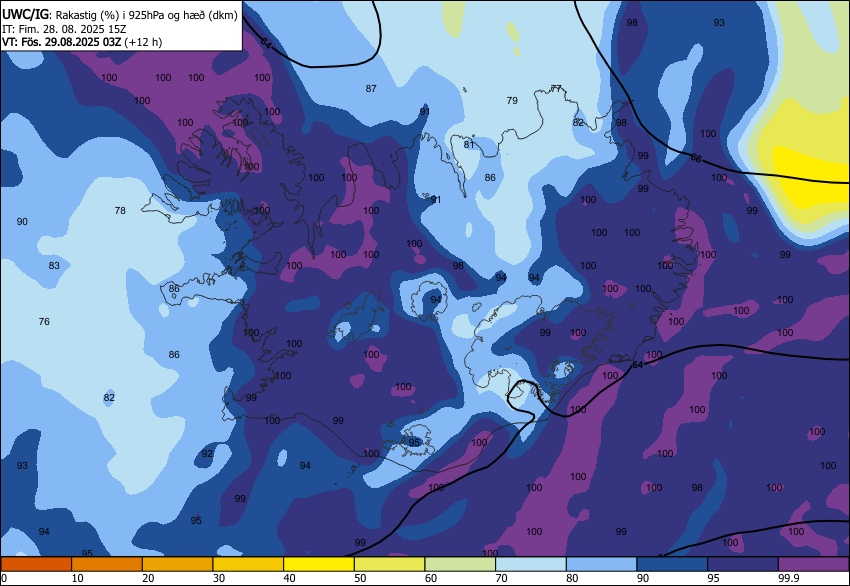
Task: Click the '99.9' legend tick label
Action: click(x=788, y=578)
